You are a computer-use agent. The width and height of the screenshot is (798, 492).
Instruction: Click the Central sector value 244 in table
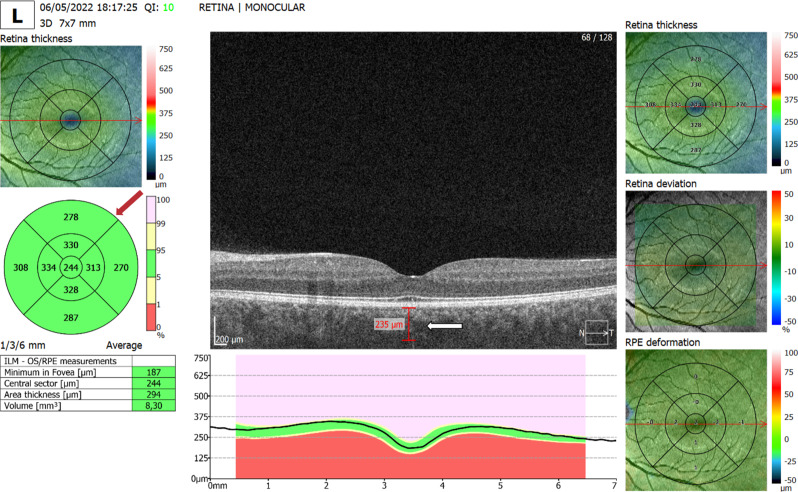pos(154,384)
